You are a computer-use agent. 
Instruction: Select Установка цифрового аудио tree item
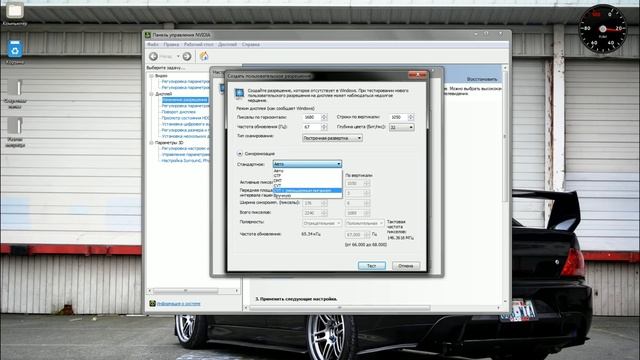point(186,124)
